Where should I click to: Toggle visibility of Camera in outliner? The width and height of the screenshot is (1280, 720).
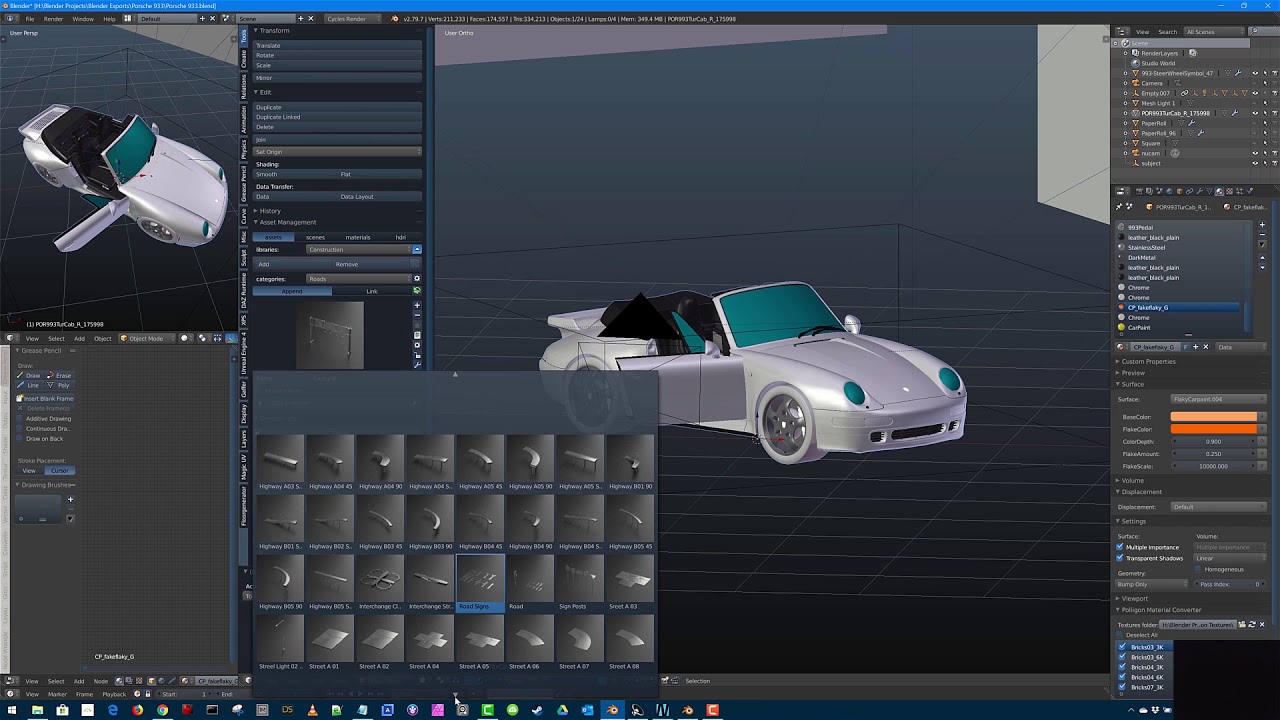click(1255, 83)
